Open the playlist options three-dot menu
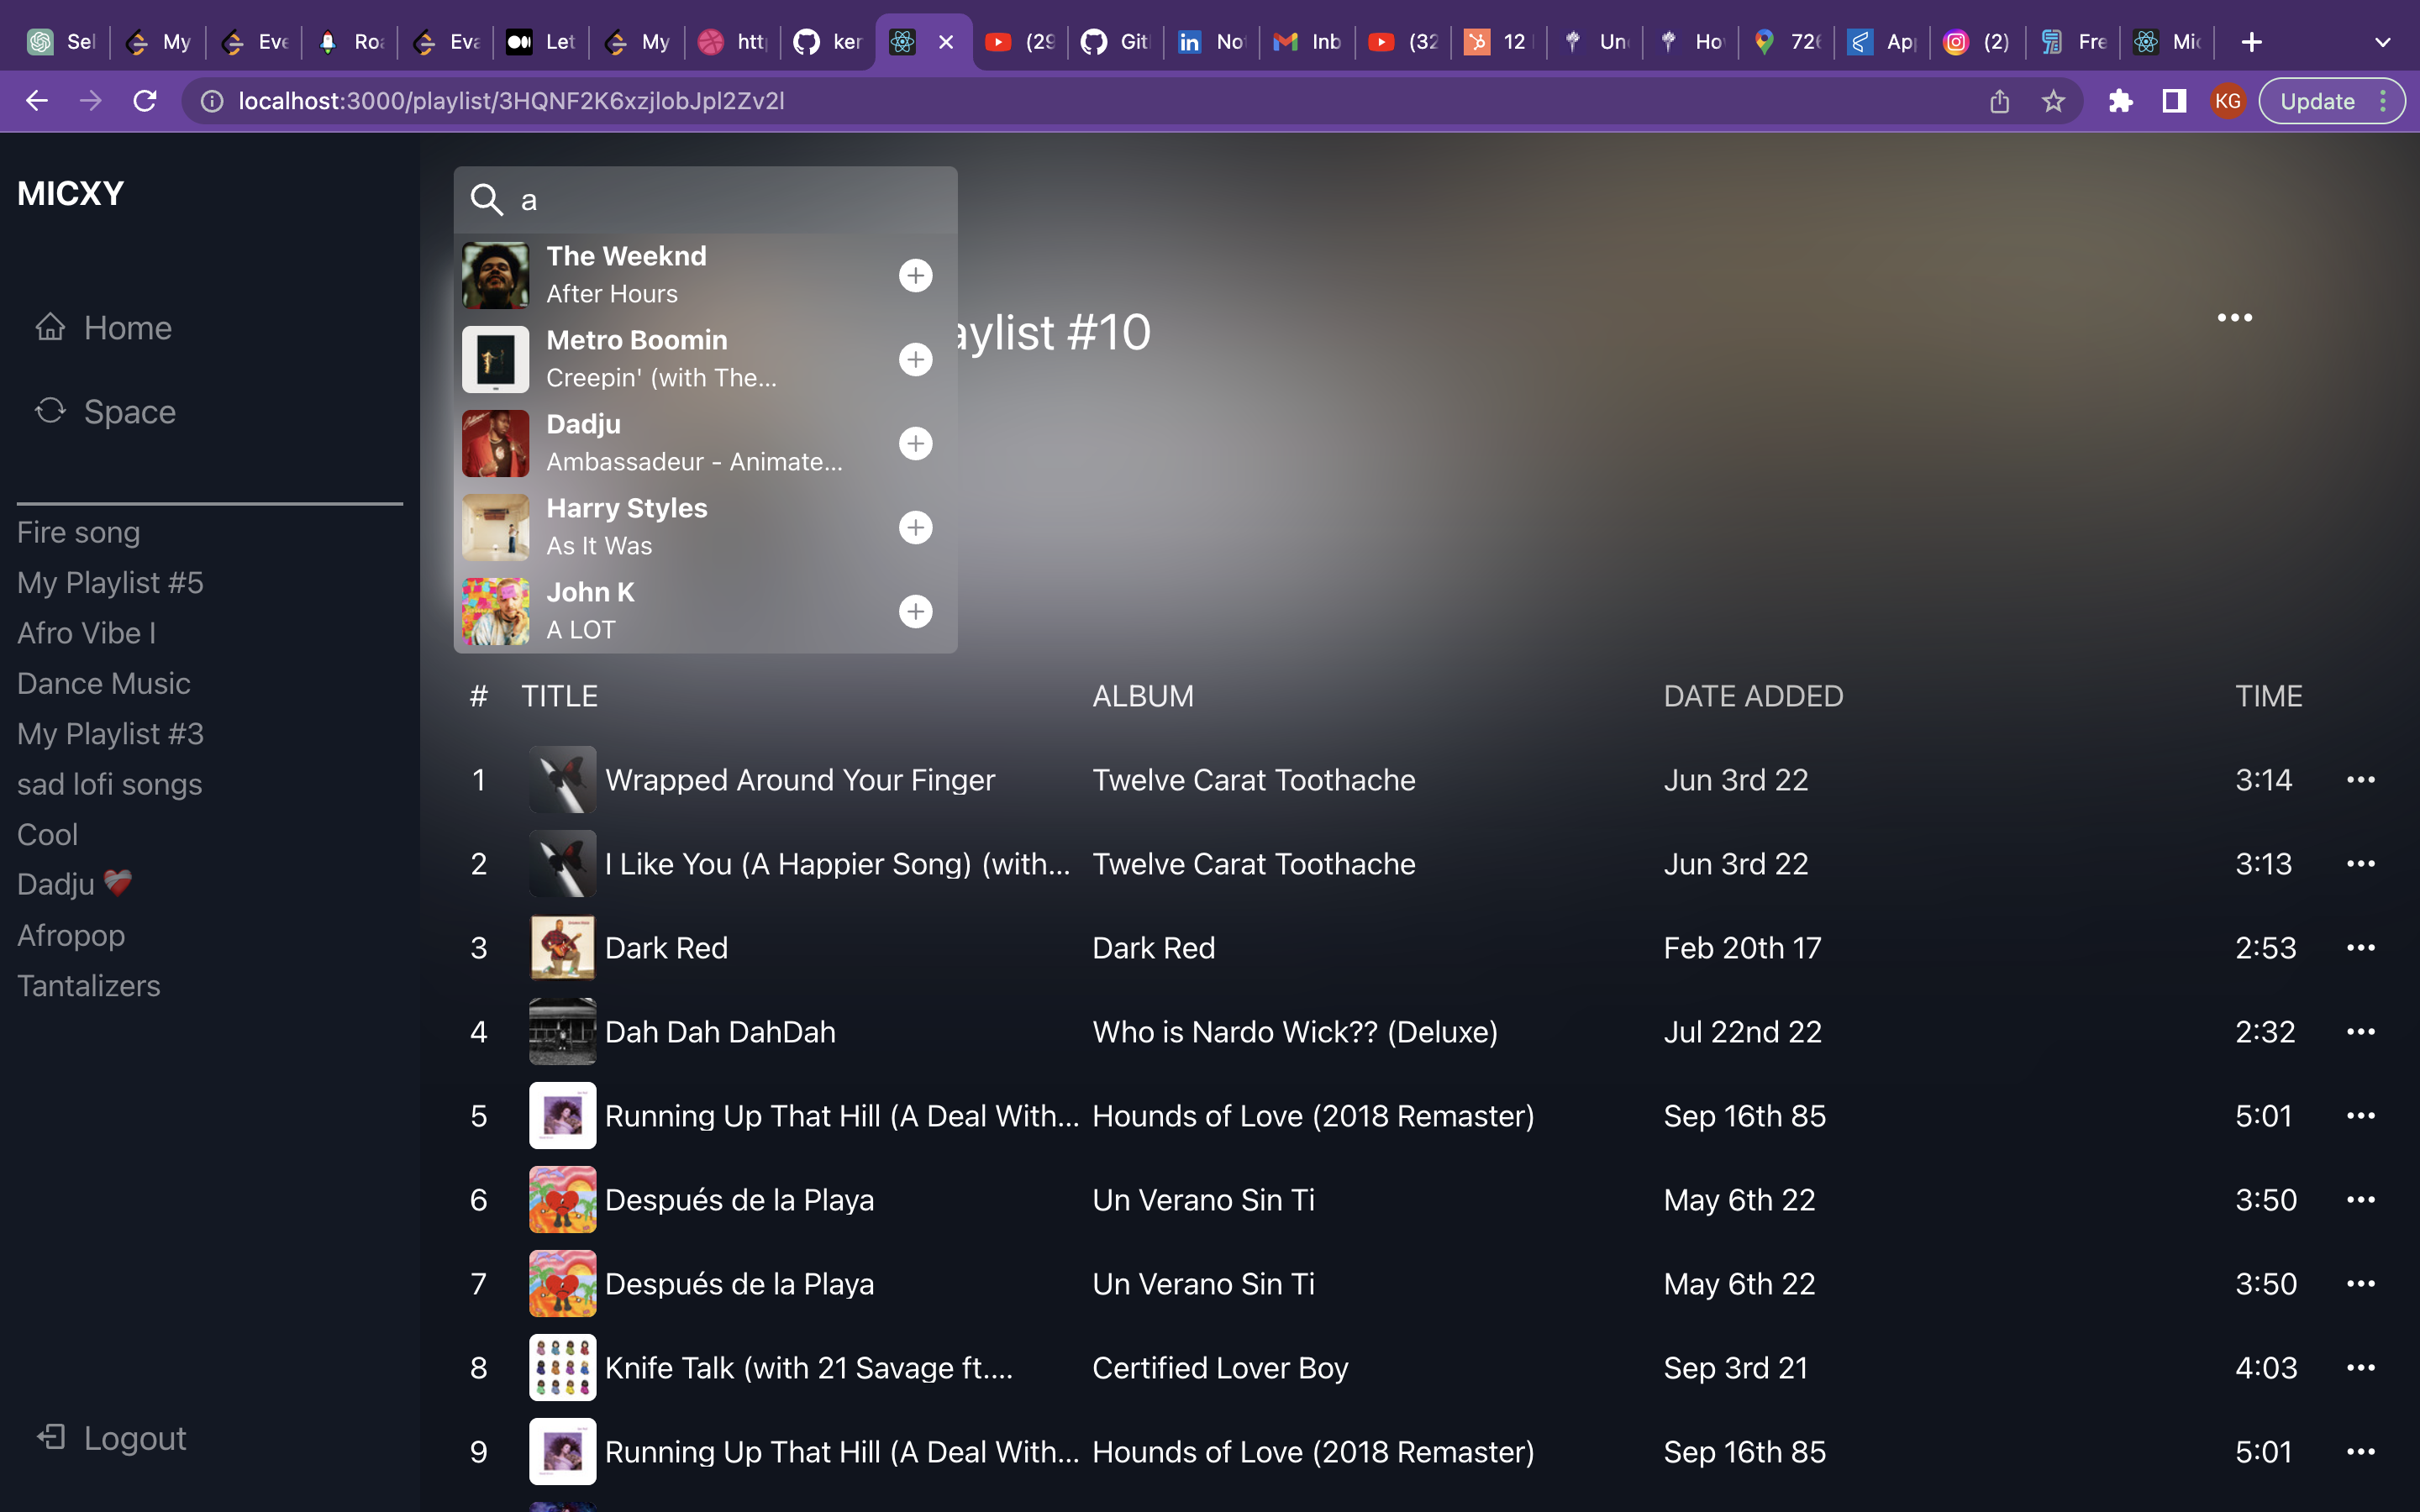The image size is (2420, 1512). pos(2235,317)
